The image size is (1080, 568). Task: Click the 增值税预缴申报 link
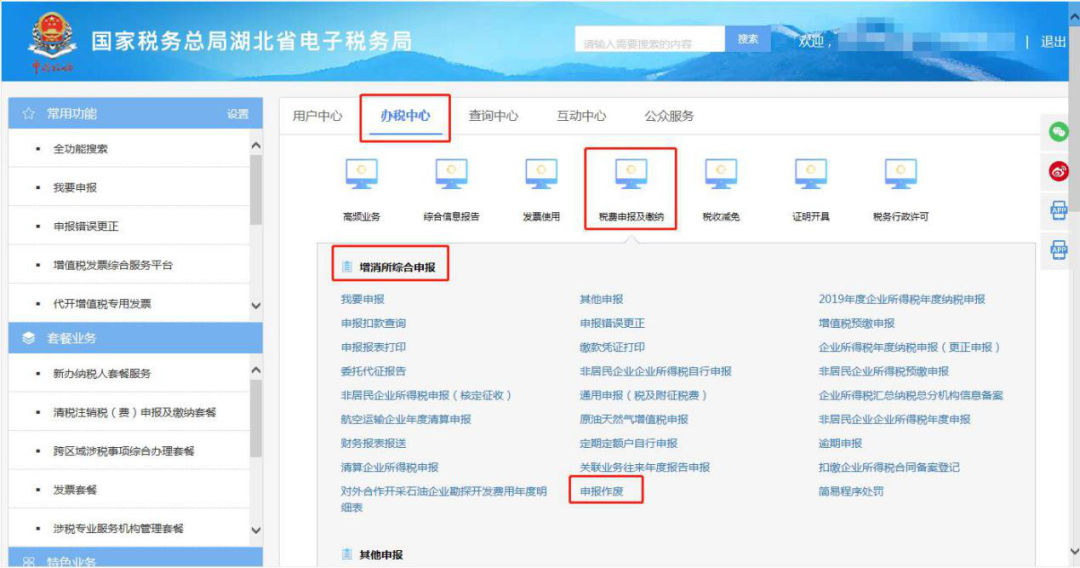coord(856,323)
